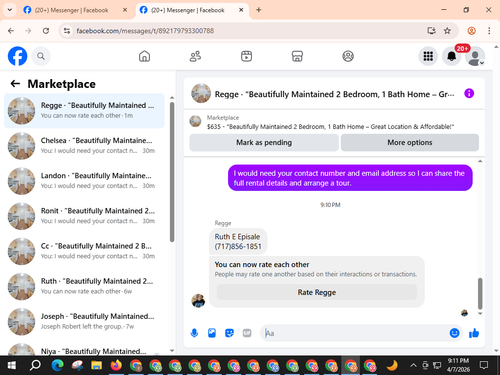Open File Explorer from taskbar
The height and width of the screenshot is (375, 500).
pos(97,366)
